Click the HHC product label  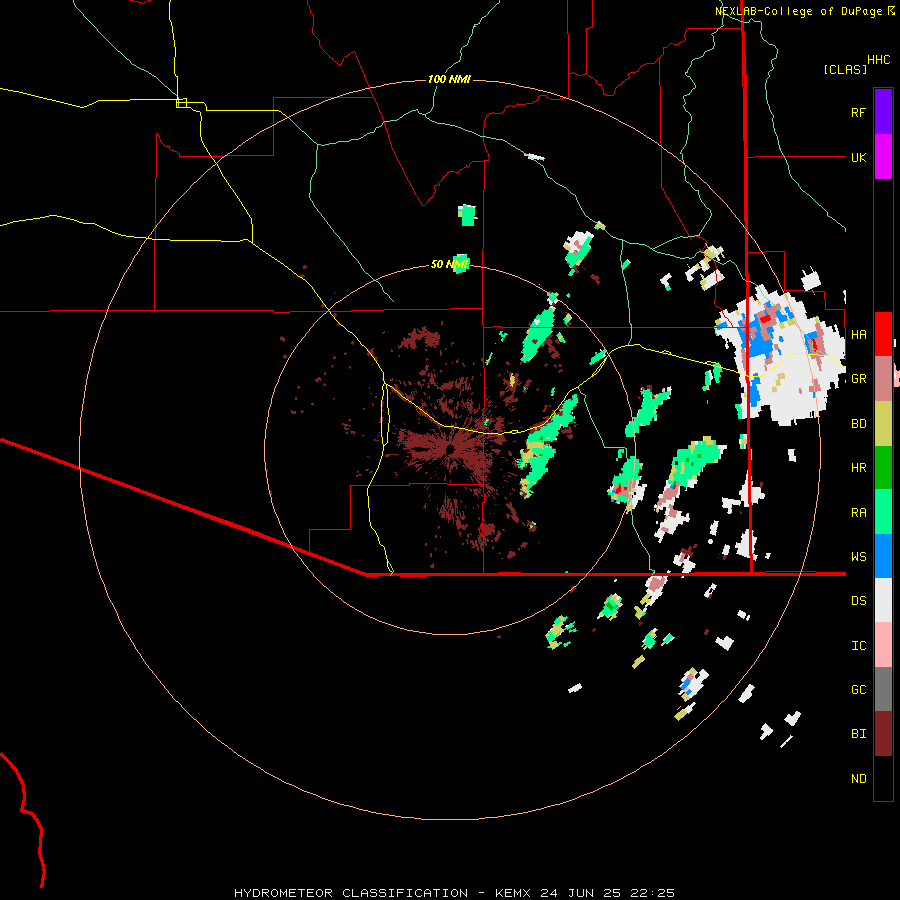click(878, 60)
